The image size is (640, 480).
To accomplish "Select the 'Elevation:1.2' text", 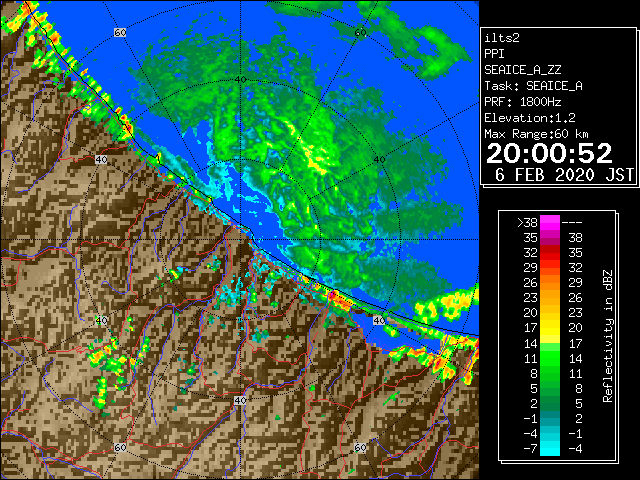I will 529,118.
